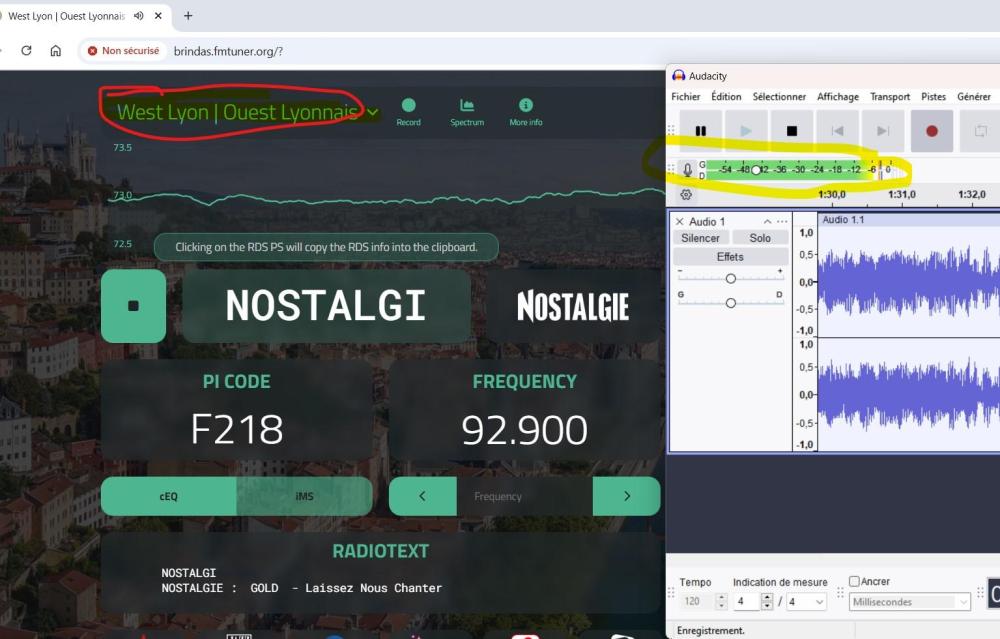Increase tempo with up stepper arrow

(721, 598)
